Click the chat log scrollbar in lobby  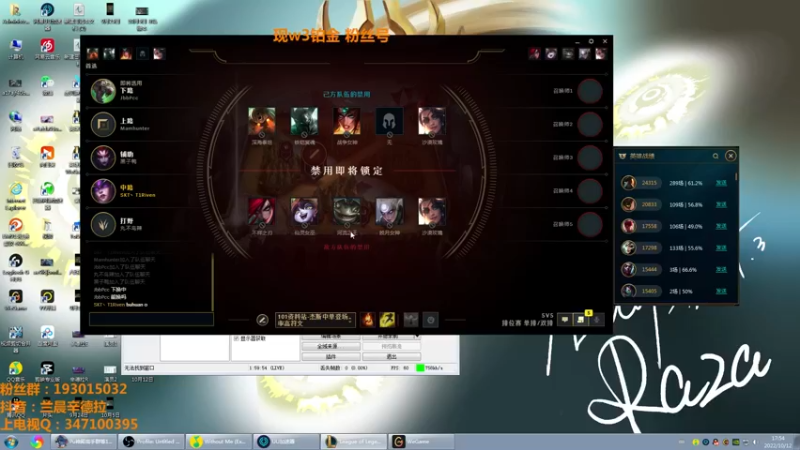click(212, 281)
